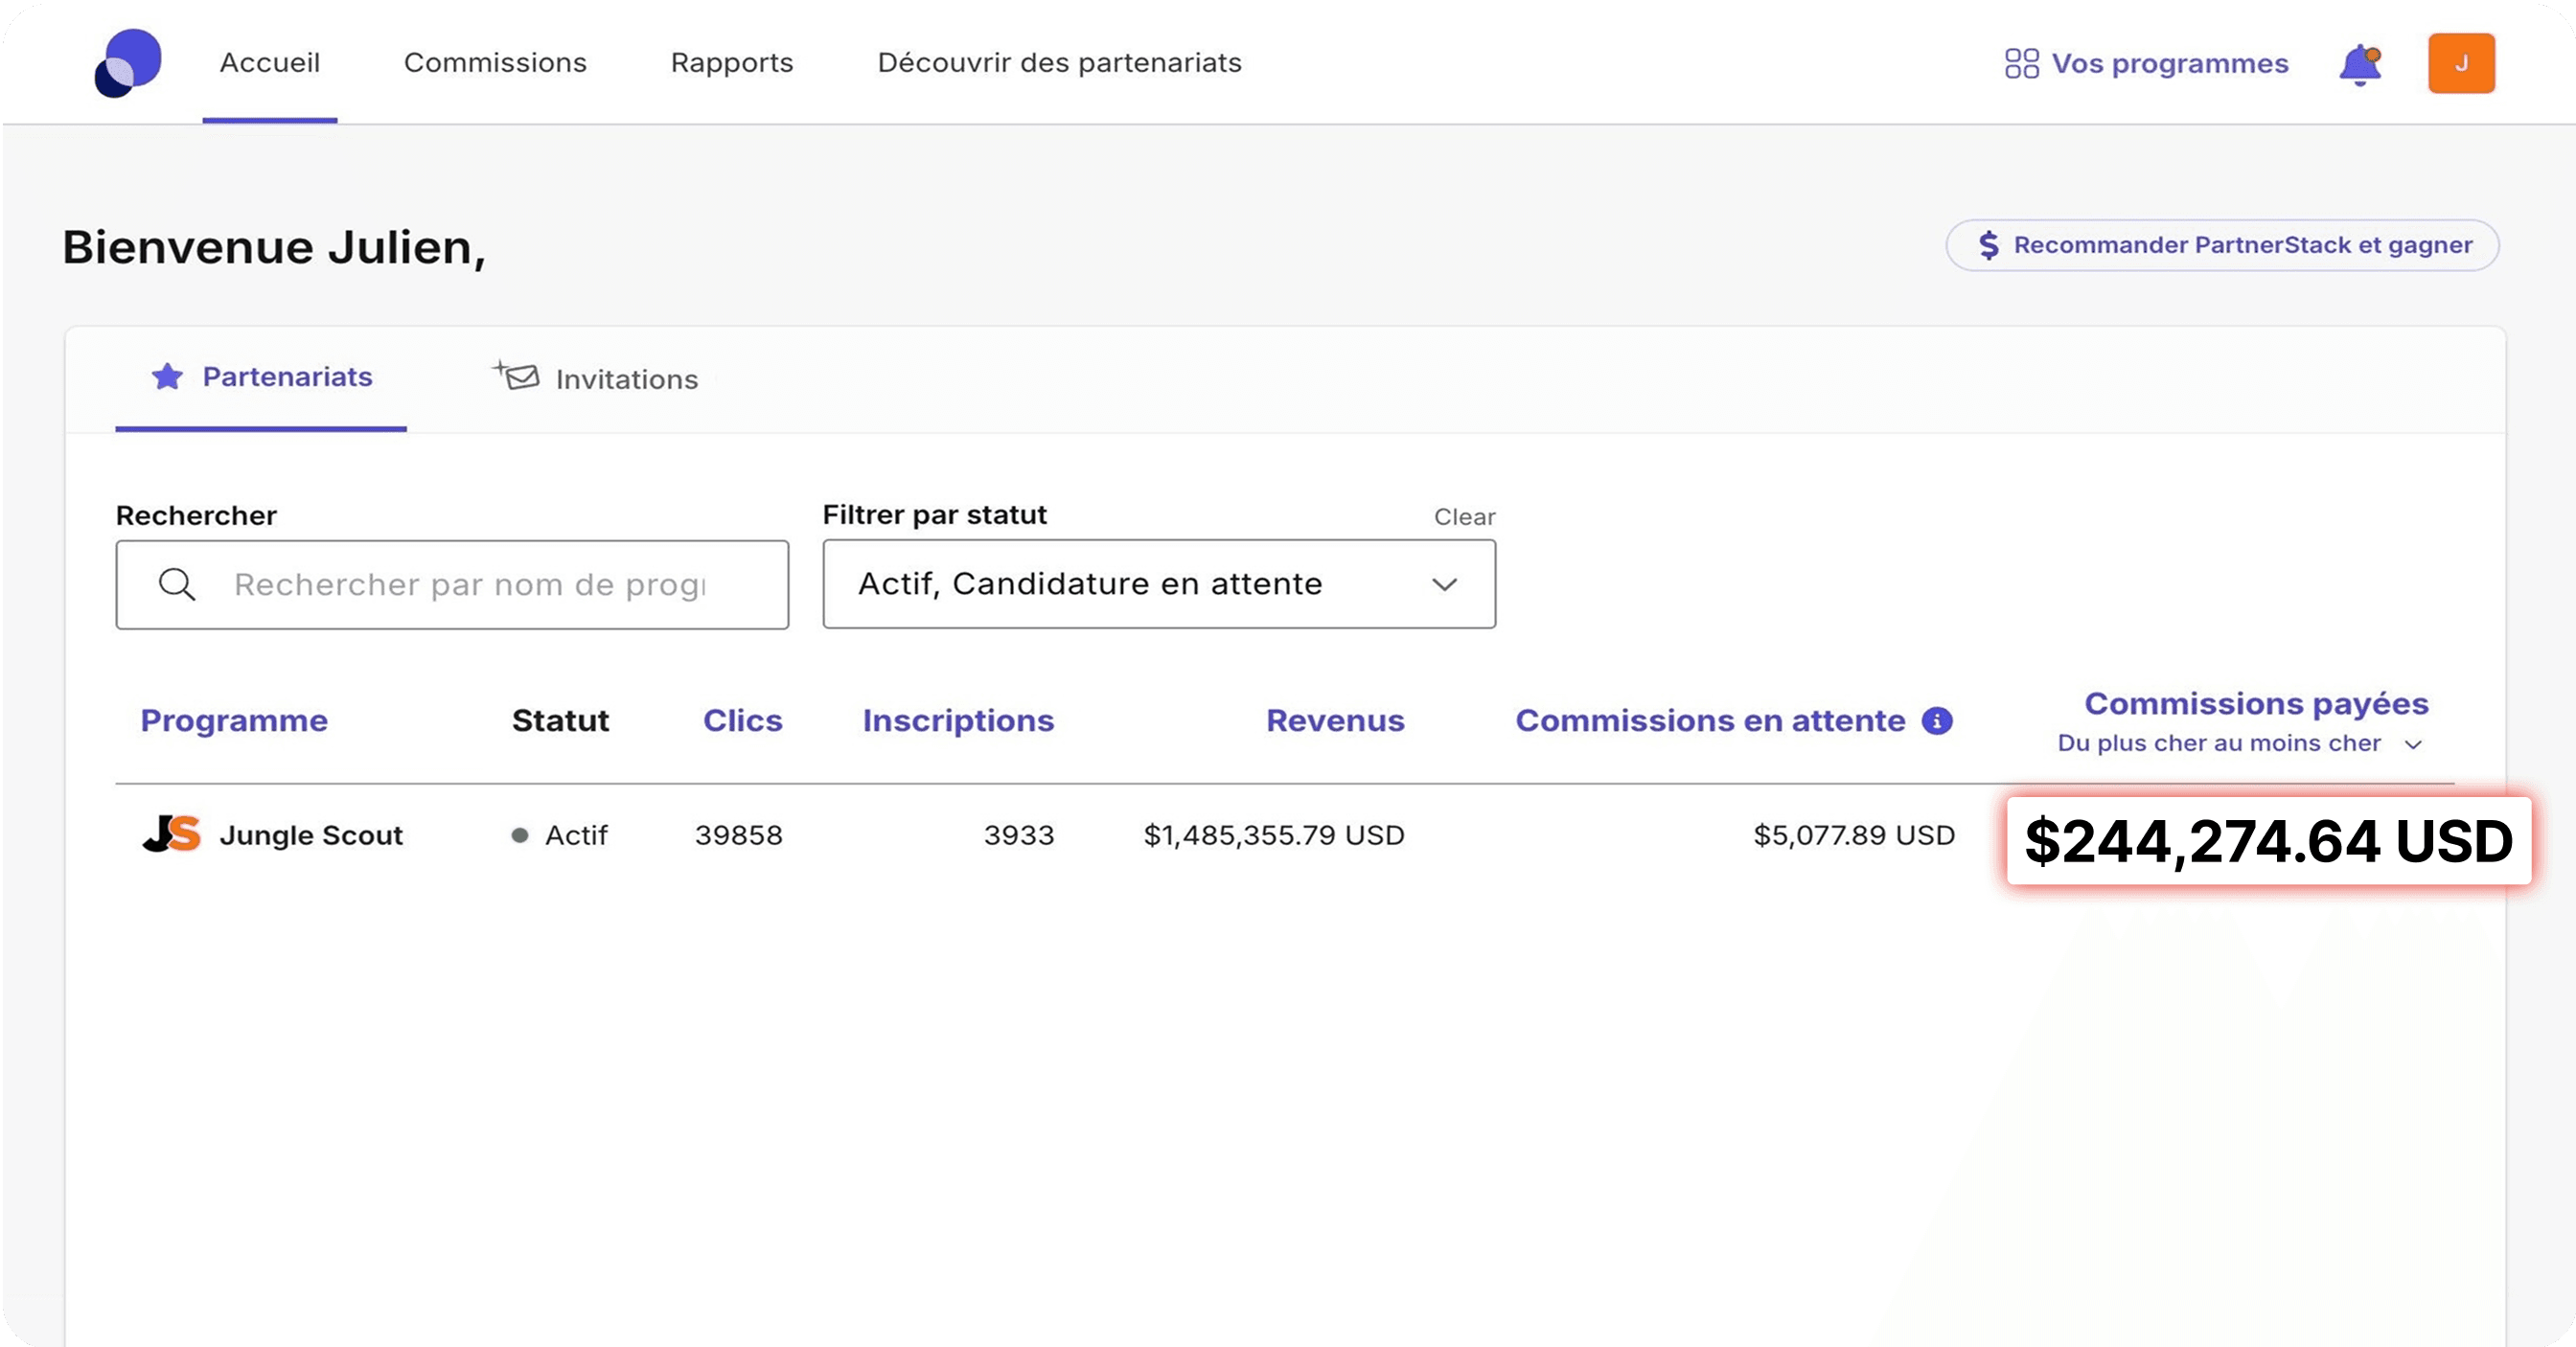Click the Statut column header
This screenshot has height=1347, width=2576.
pos(560,721)
